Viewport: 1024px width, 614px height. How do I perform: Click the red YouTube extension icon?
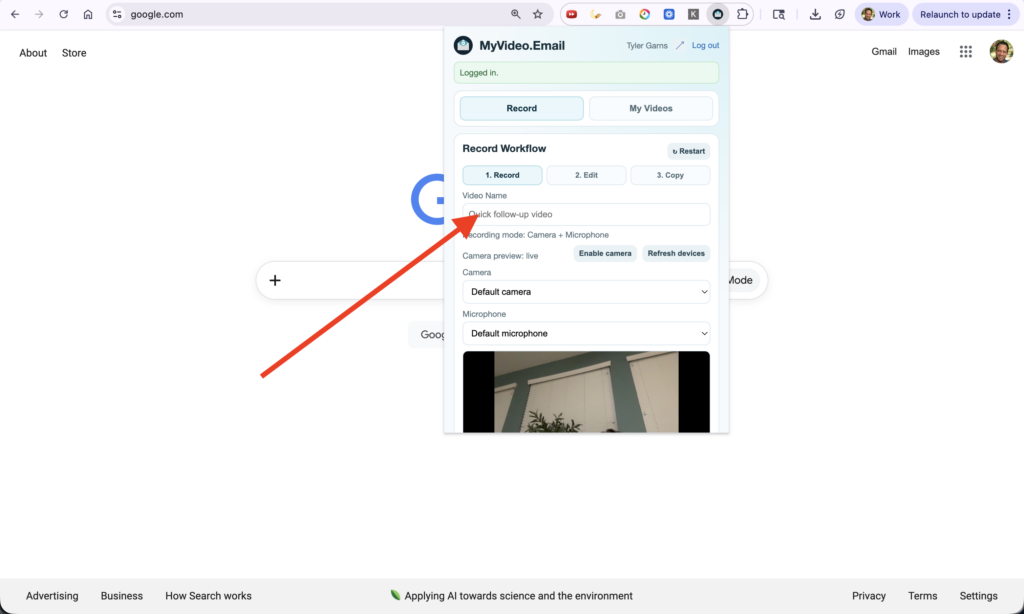click(x=572, y=15)
